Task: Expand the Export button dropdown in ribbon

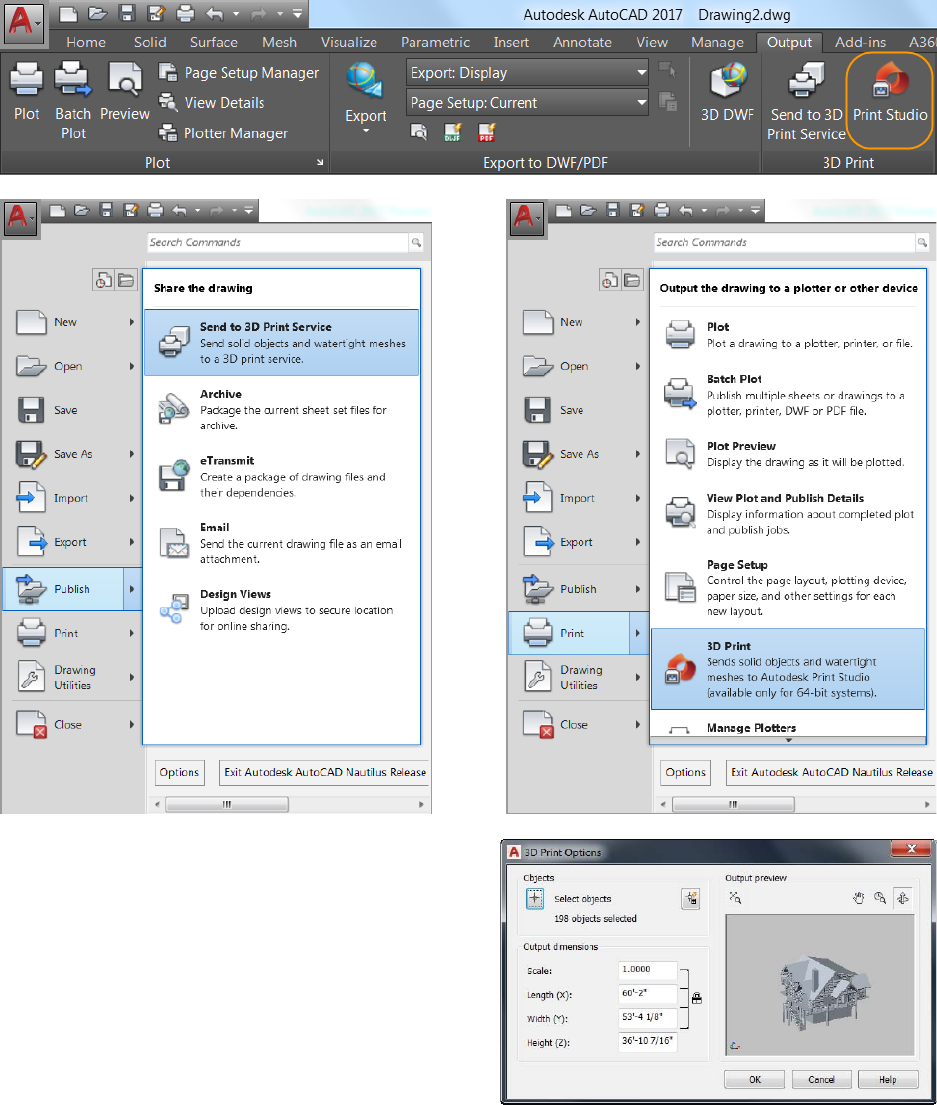Action: [366, 130]
